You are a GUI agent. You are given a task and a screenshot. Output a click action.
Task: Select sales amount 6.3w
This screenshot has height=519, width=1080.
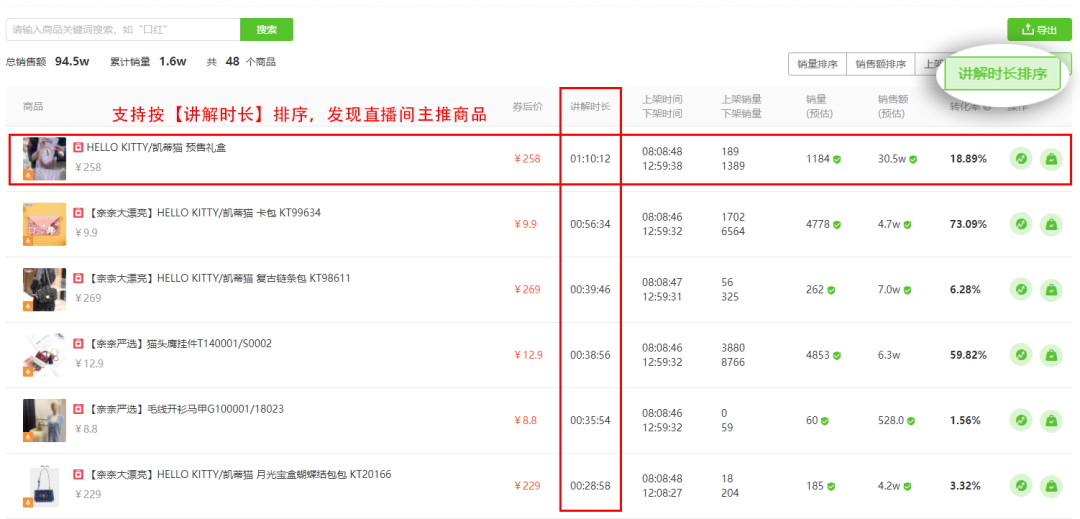tap(889, 355)
